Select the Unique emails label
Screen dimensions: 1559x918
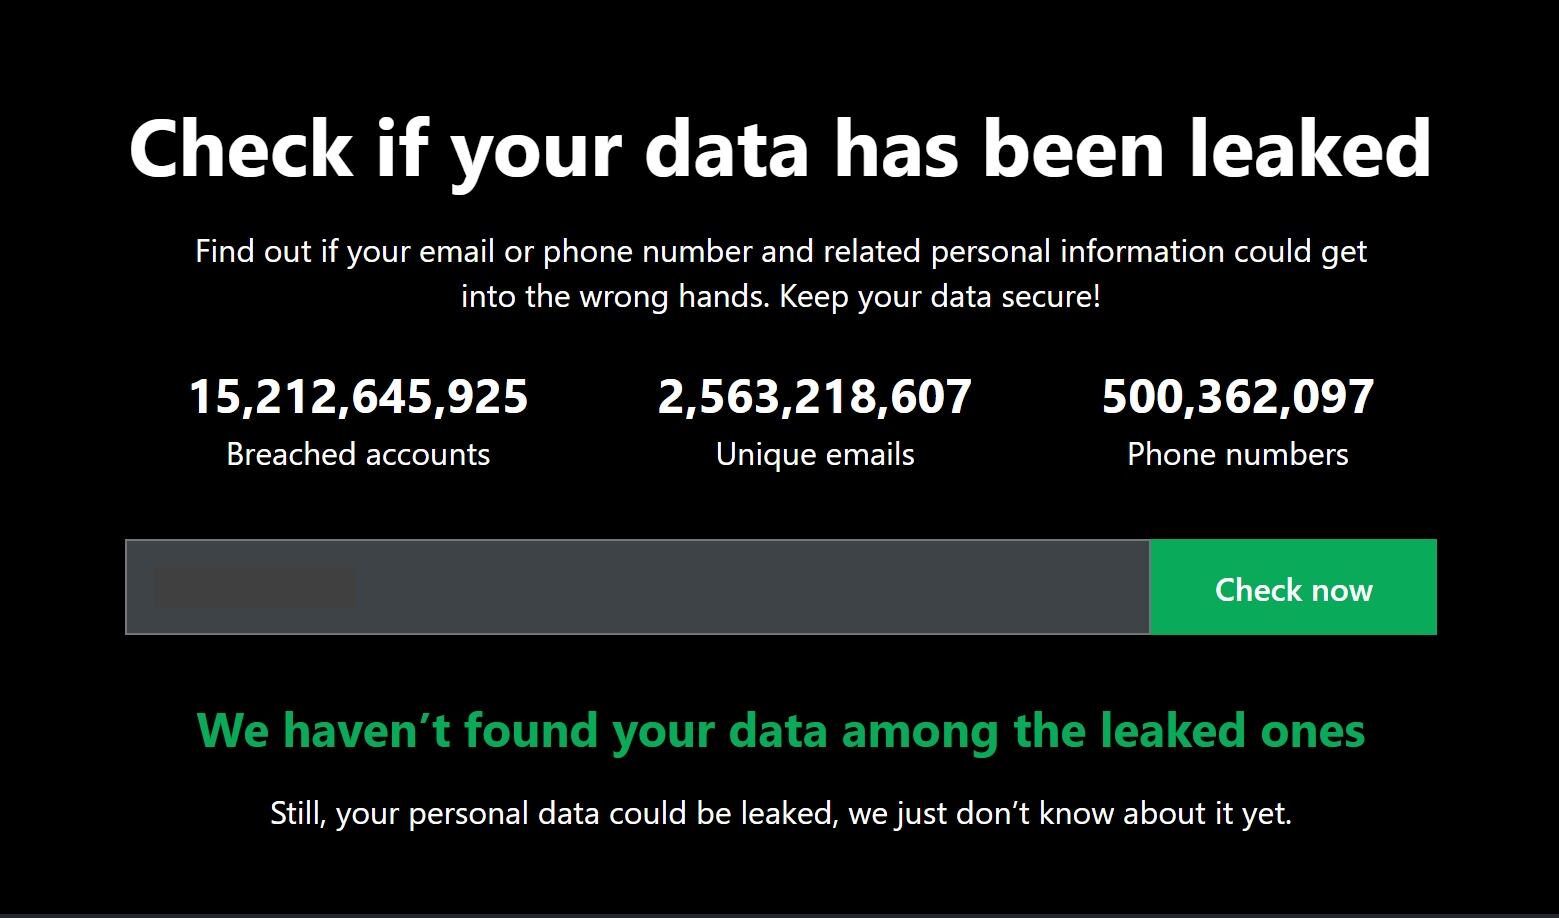pos(814,454)
